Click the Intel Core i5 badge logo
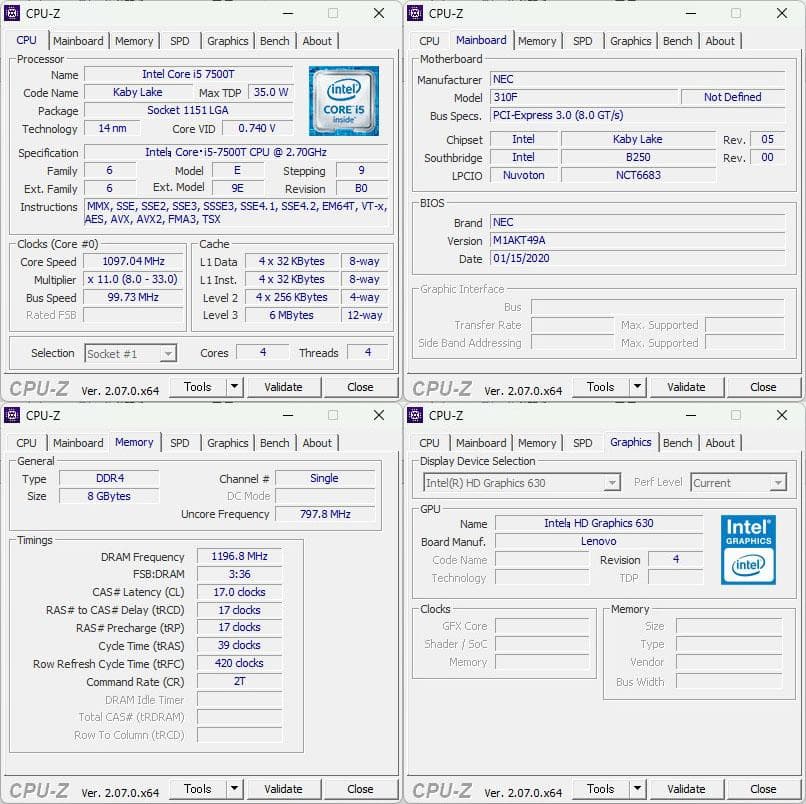The width and height of the screenshot is (806, 804). [345, 100]
